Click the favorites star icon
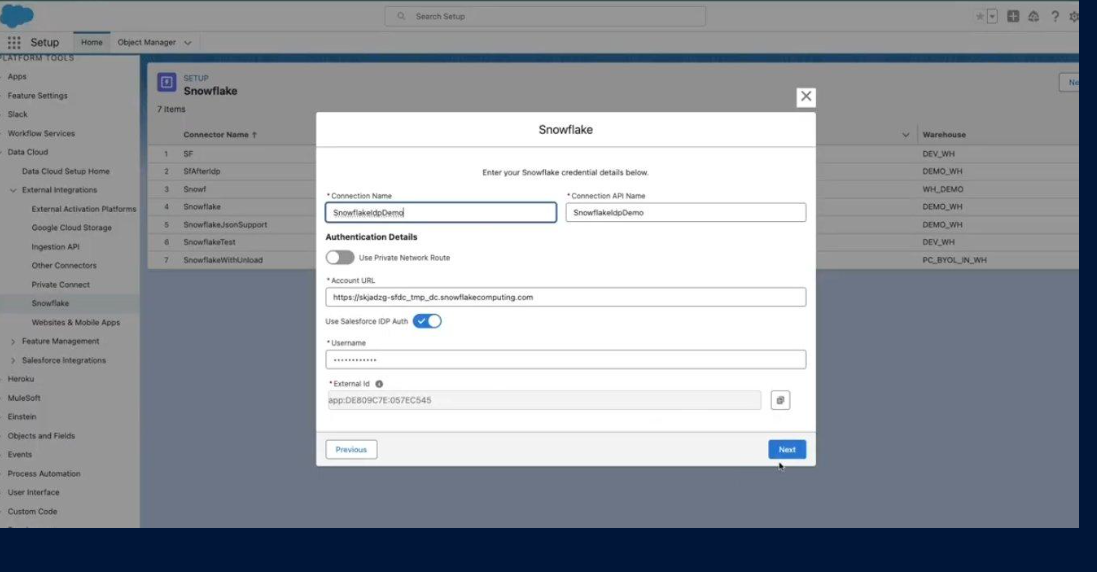 click(x=979, y=16)
